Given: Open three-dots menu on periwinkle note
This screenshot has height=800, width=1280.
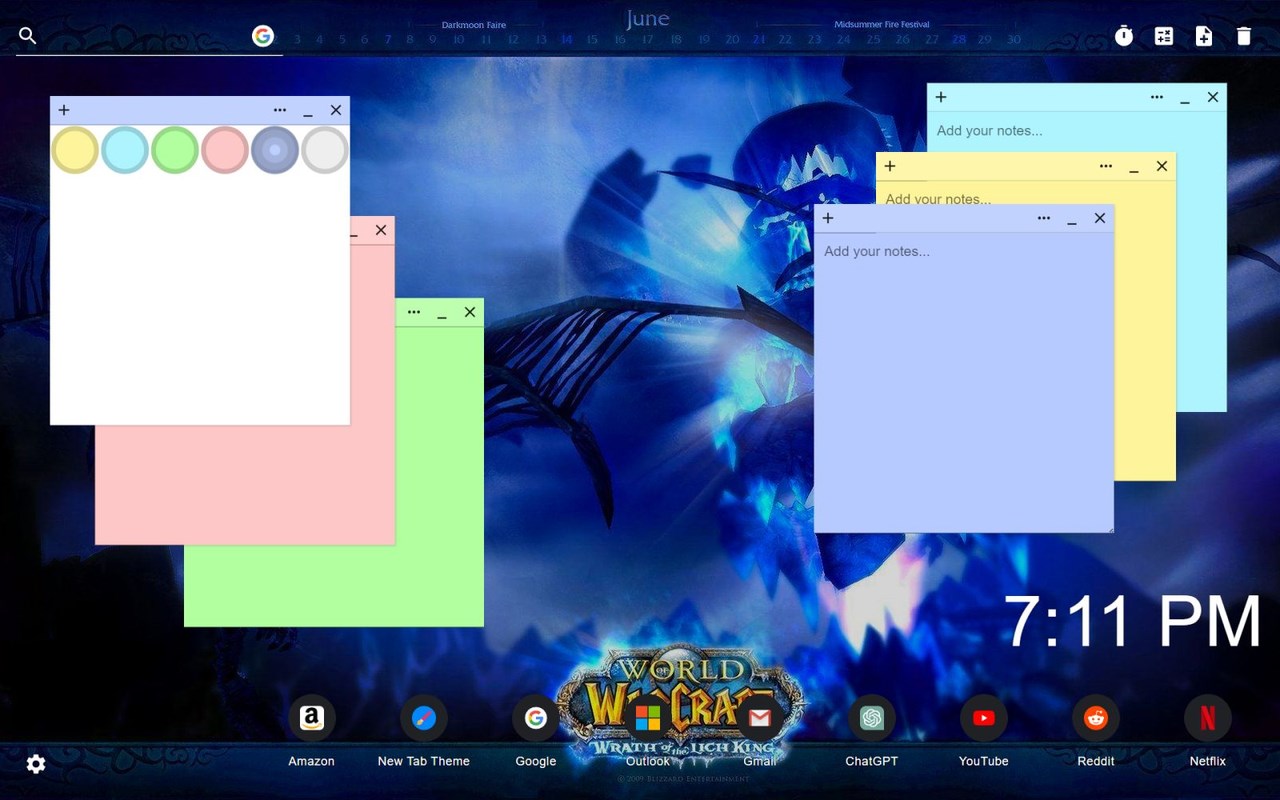Looking at the screenshot, I should (1044, 218).
